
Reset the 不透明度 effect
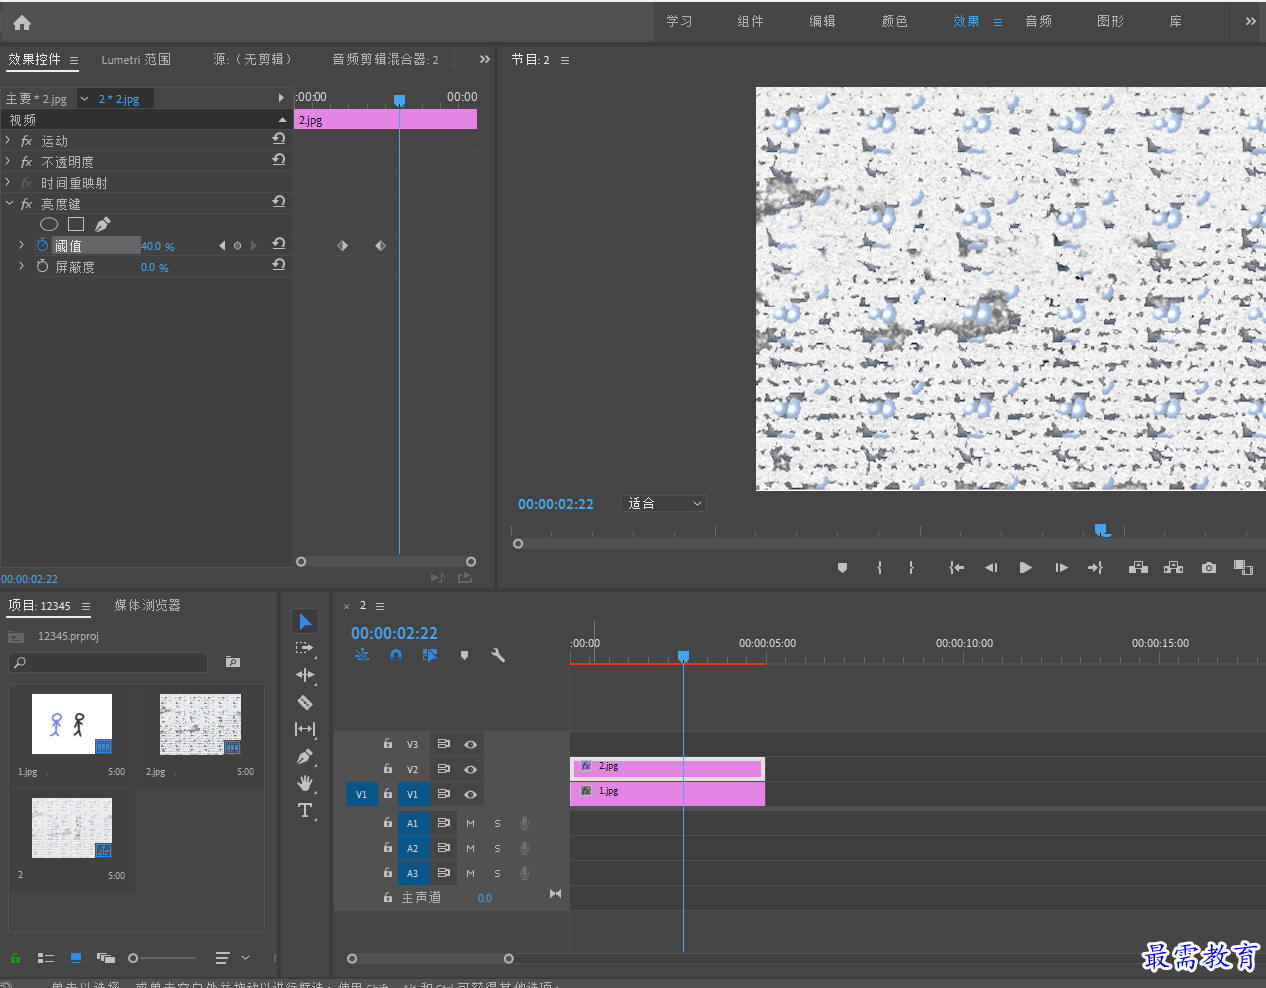(279, 160)
